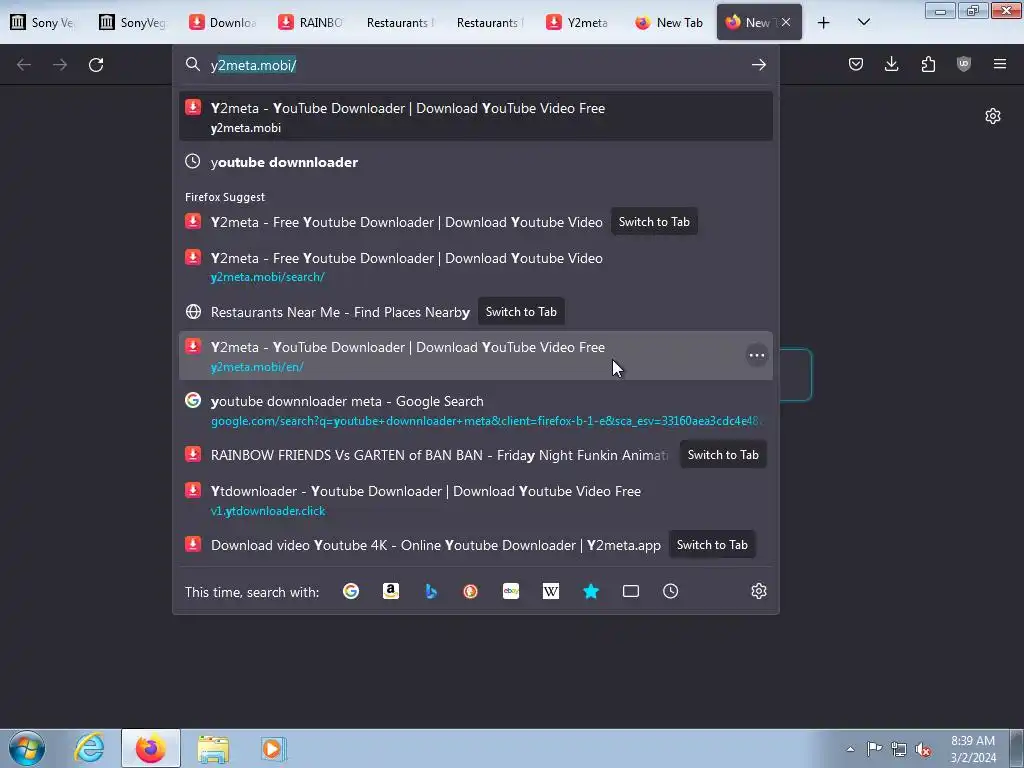Click Switch to Tab beside RAINBOW FRIENDS
Image resolution: width=1024 pixels, height=768 pixels.
click(723, 455)
